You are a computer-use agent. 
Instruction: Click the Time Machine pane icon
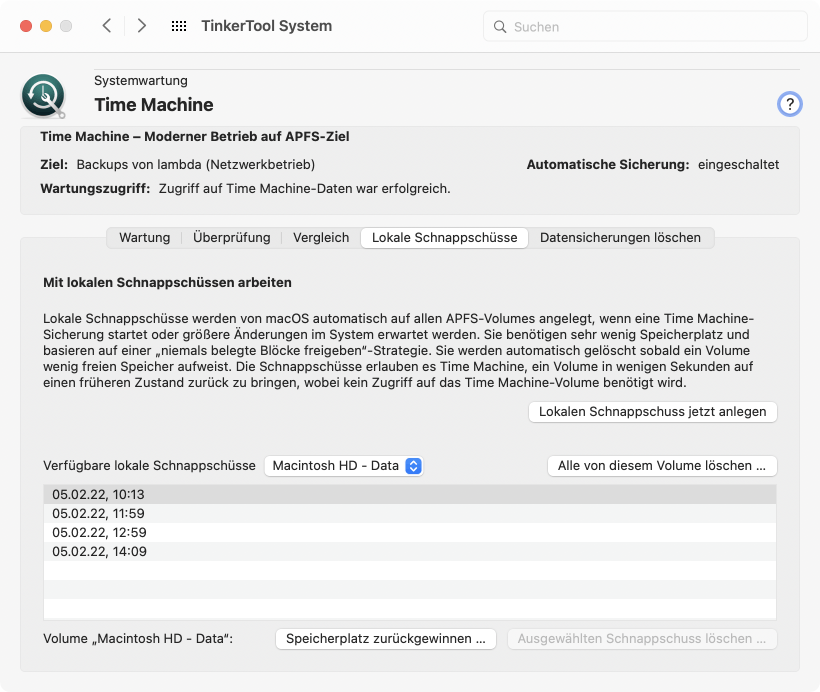43,96
